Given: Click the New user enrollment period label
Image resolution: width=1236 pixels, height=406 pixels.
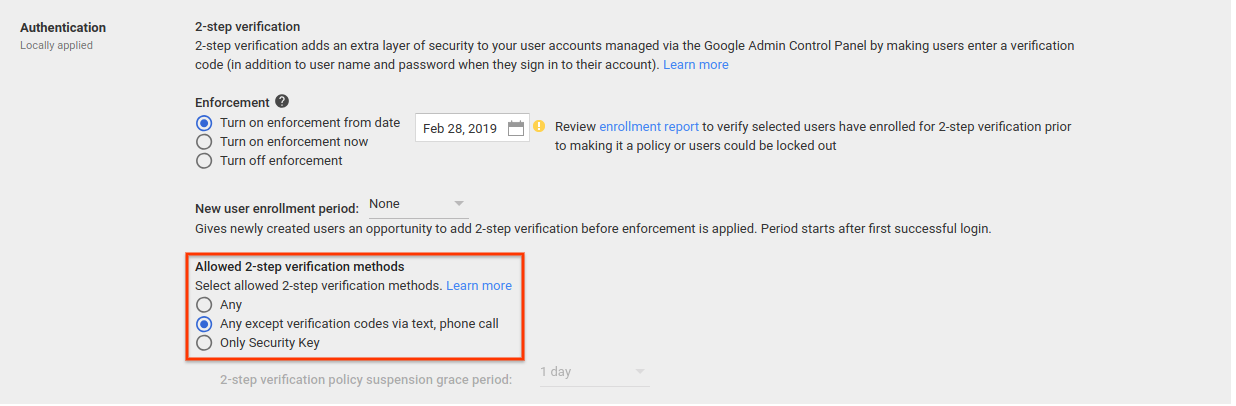Looking at the screenshot, I should tap(277, 209).
